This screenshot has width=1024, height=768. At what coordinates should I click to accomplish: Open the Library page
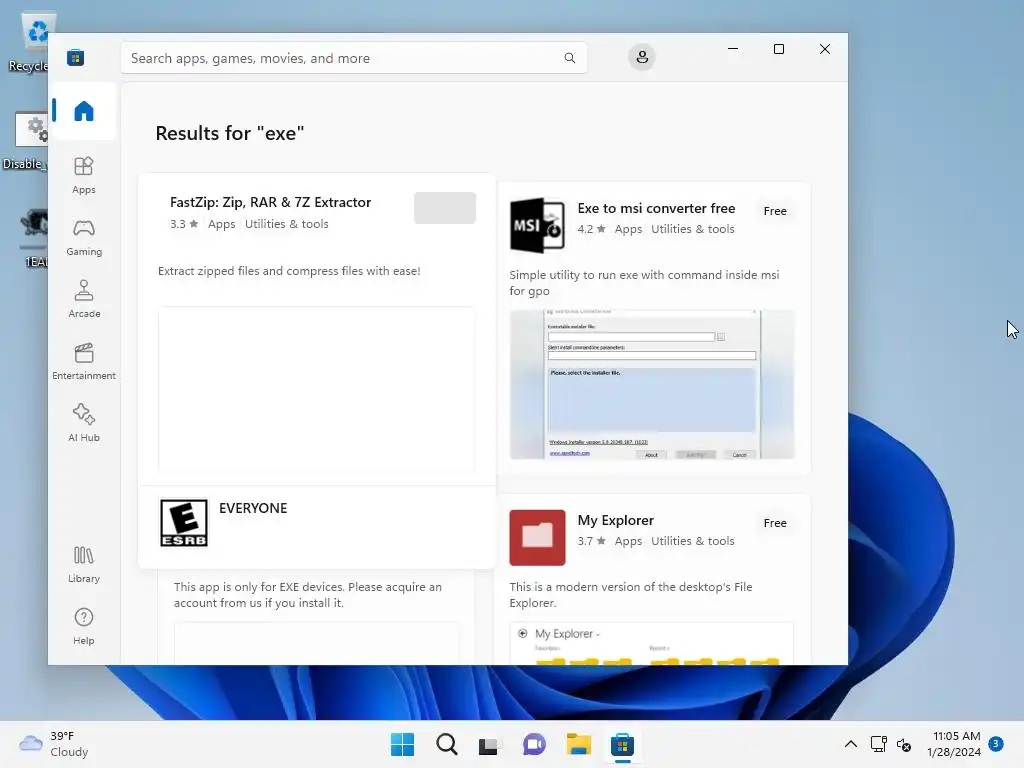84,564
